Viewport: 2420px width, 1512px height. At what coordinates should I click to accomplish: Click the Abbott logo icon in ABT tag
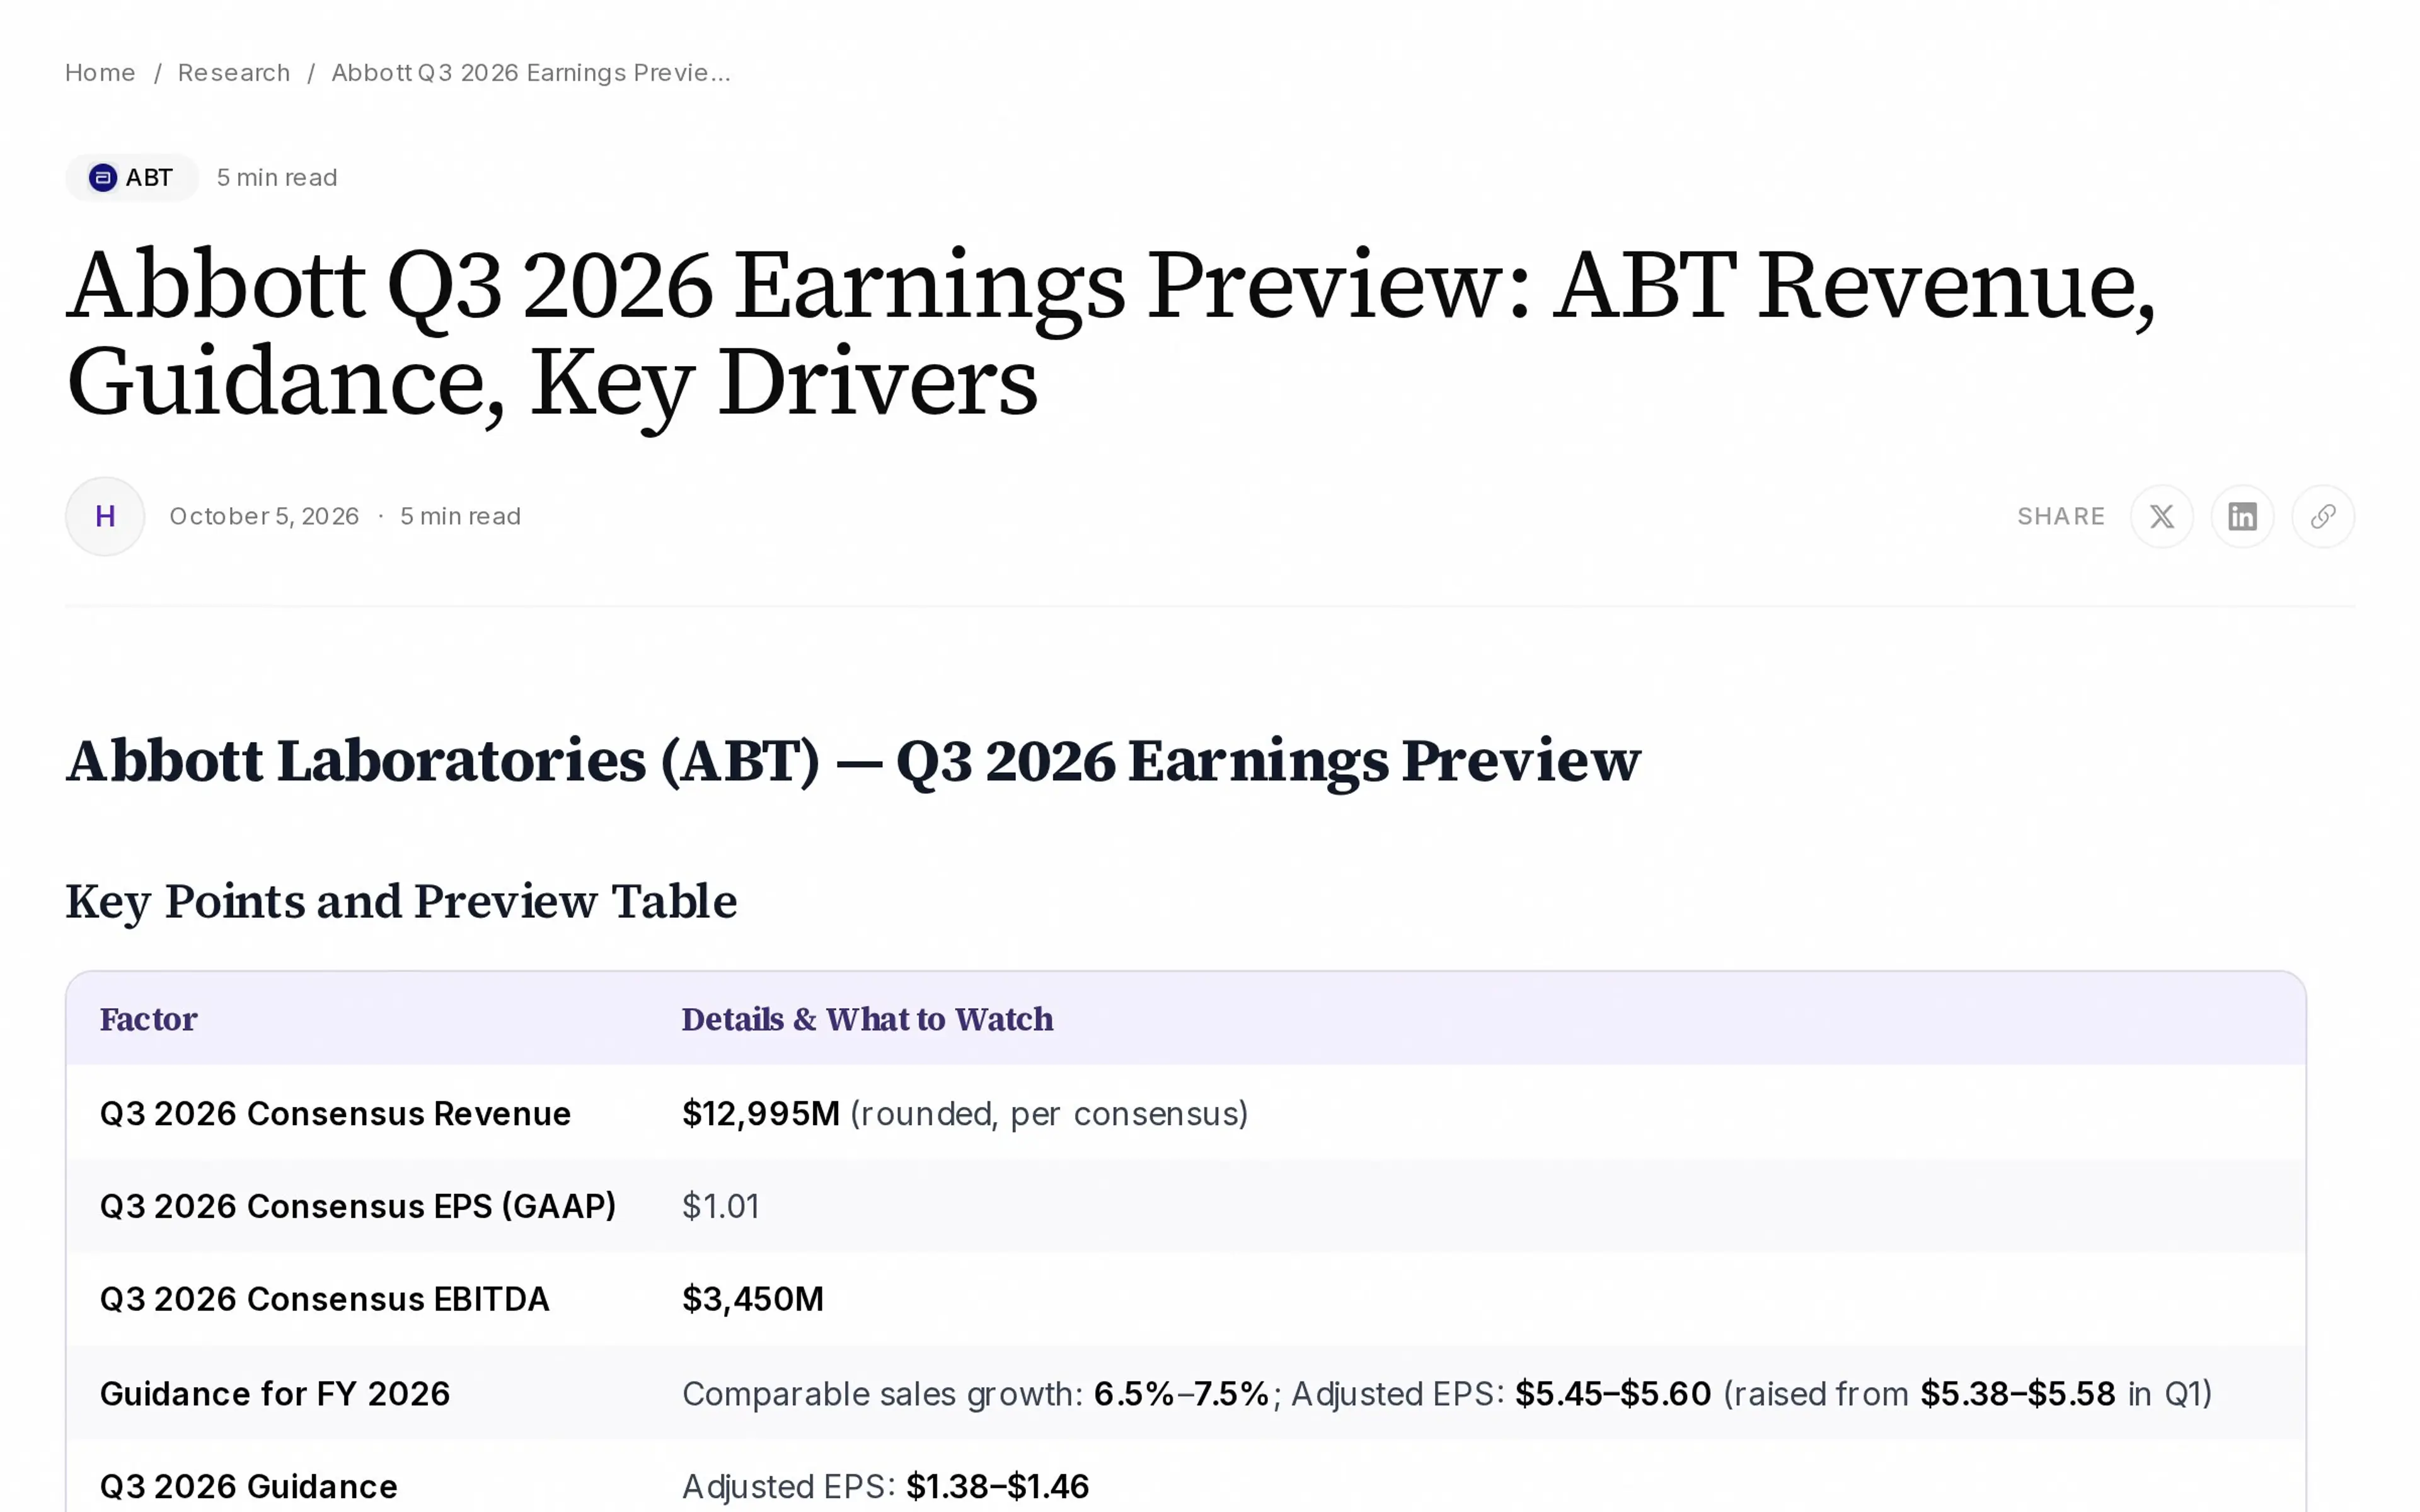103,177
